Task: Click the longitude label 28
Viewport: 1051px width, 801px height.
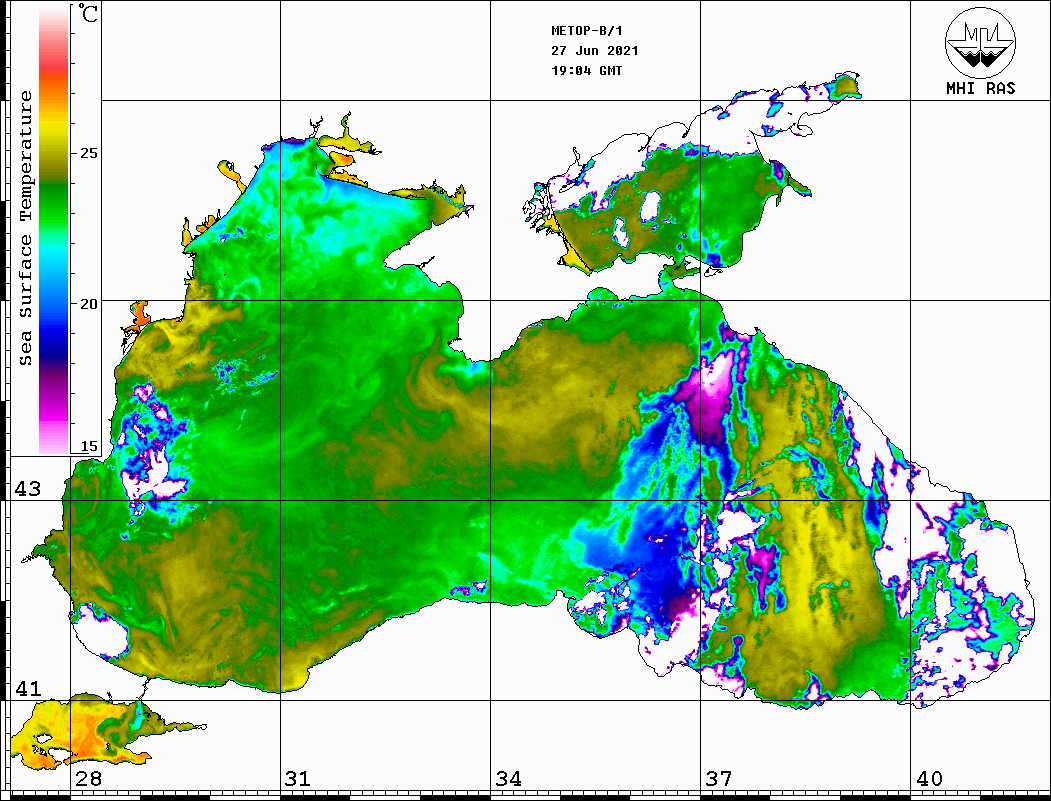Action: (x=88, y=779)
